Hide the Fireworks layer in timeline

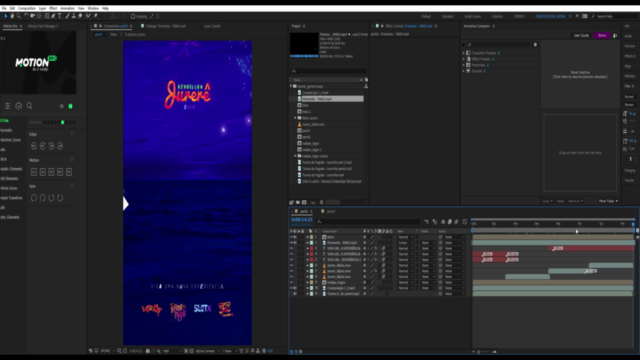click(291, 243)
